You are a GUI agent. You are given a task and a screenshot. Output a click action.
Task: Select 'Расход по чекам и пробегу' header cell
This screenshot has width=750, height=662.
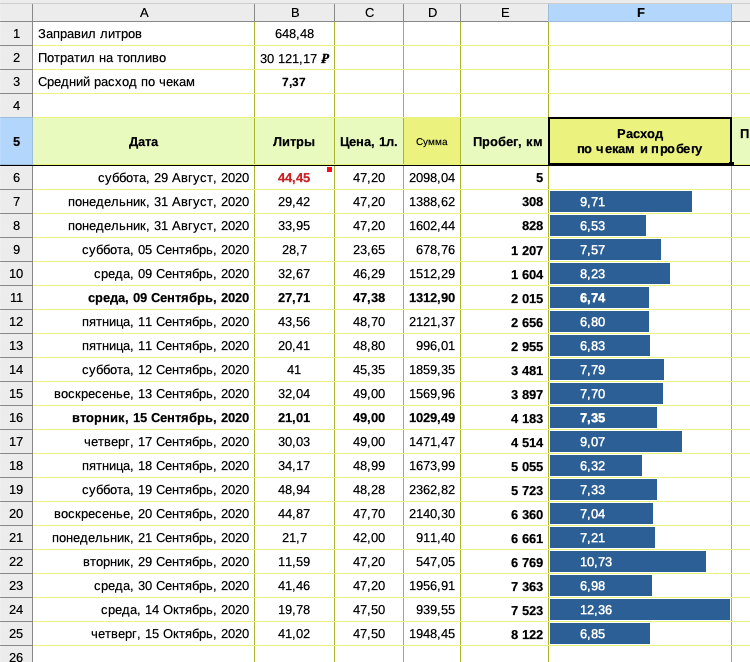tap(640, 141)
